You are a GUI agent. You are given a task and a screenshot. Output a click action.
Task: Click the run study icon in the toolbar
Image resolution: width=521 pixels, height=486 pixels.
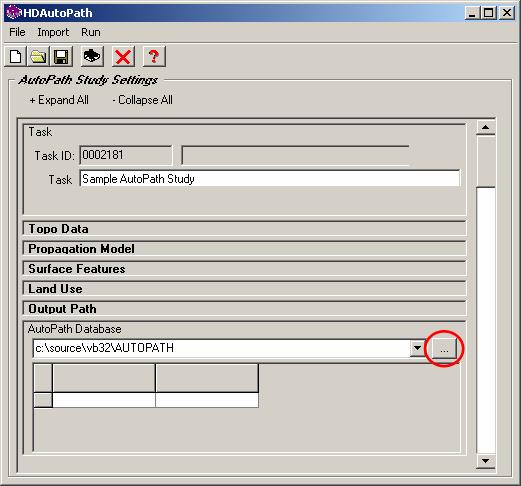click(92, 56)
